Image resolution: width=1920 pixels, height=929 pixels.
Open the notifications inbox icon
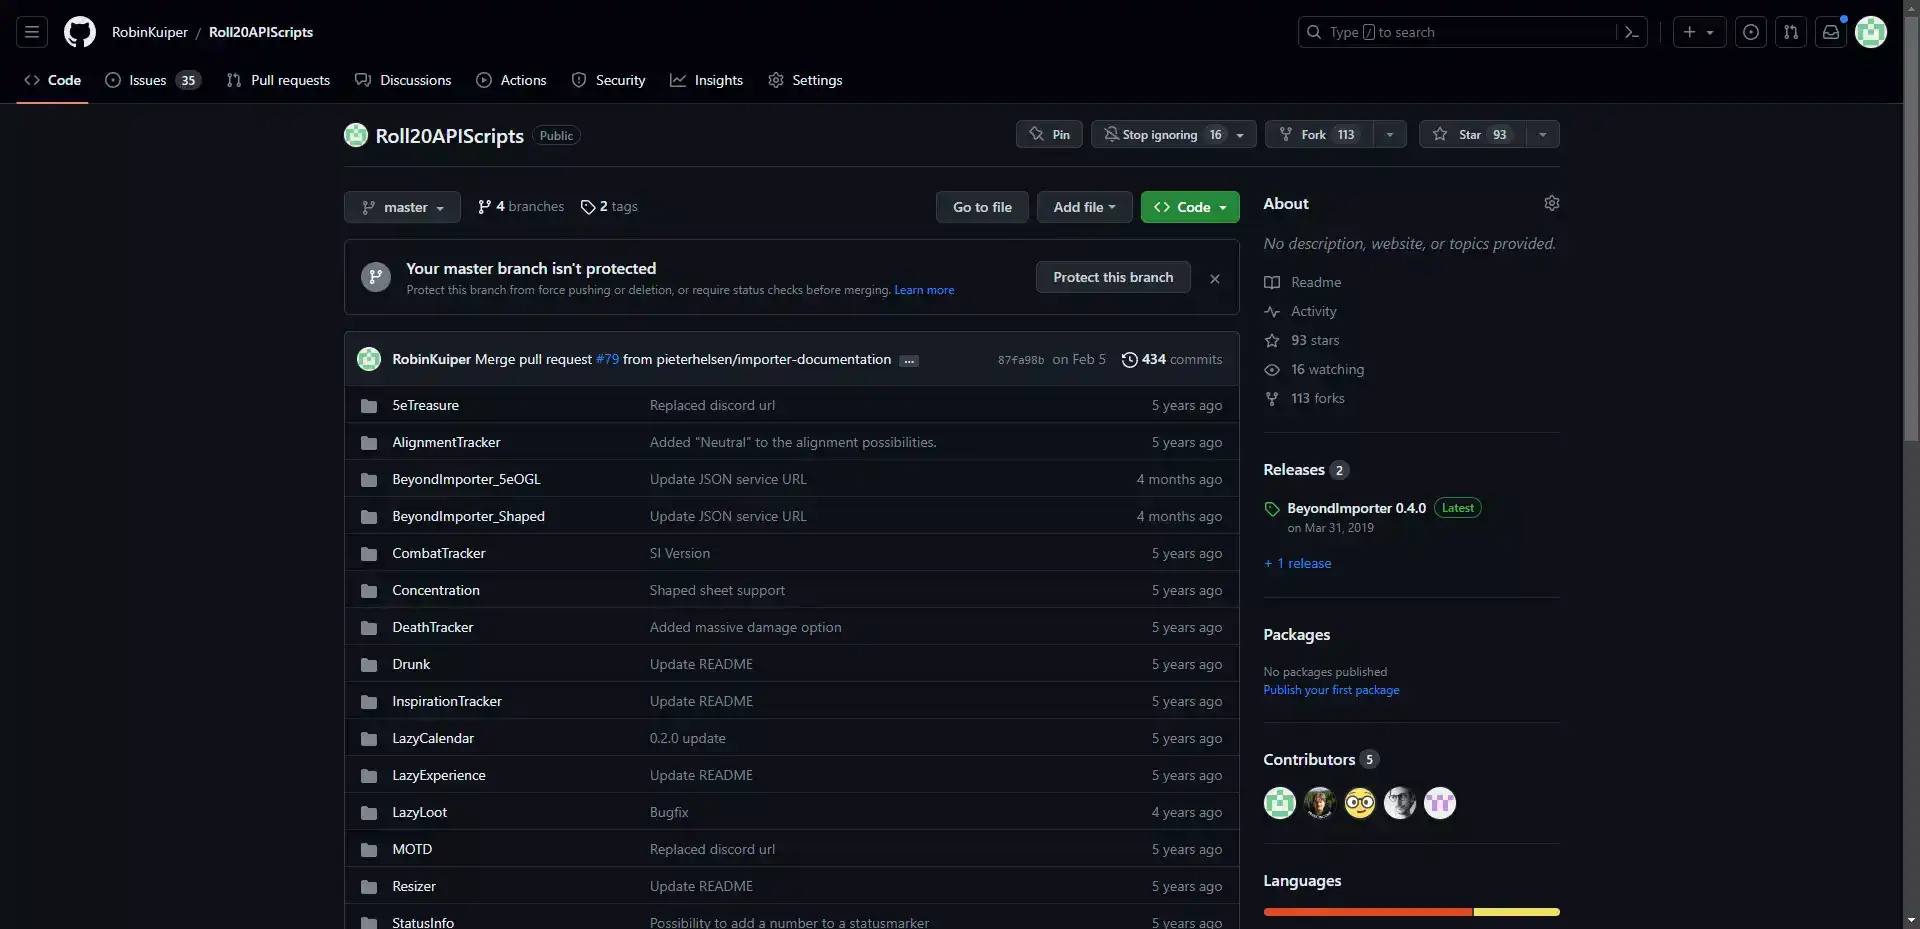(x=1831, y=32)
